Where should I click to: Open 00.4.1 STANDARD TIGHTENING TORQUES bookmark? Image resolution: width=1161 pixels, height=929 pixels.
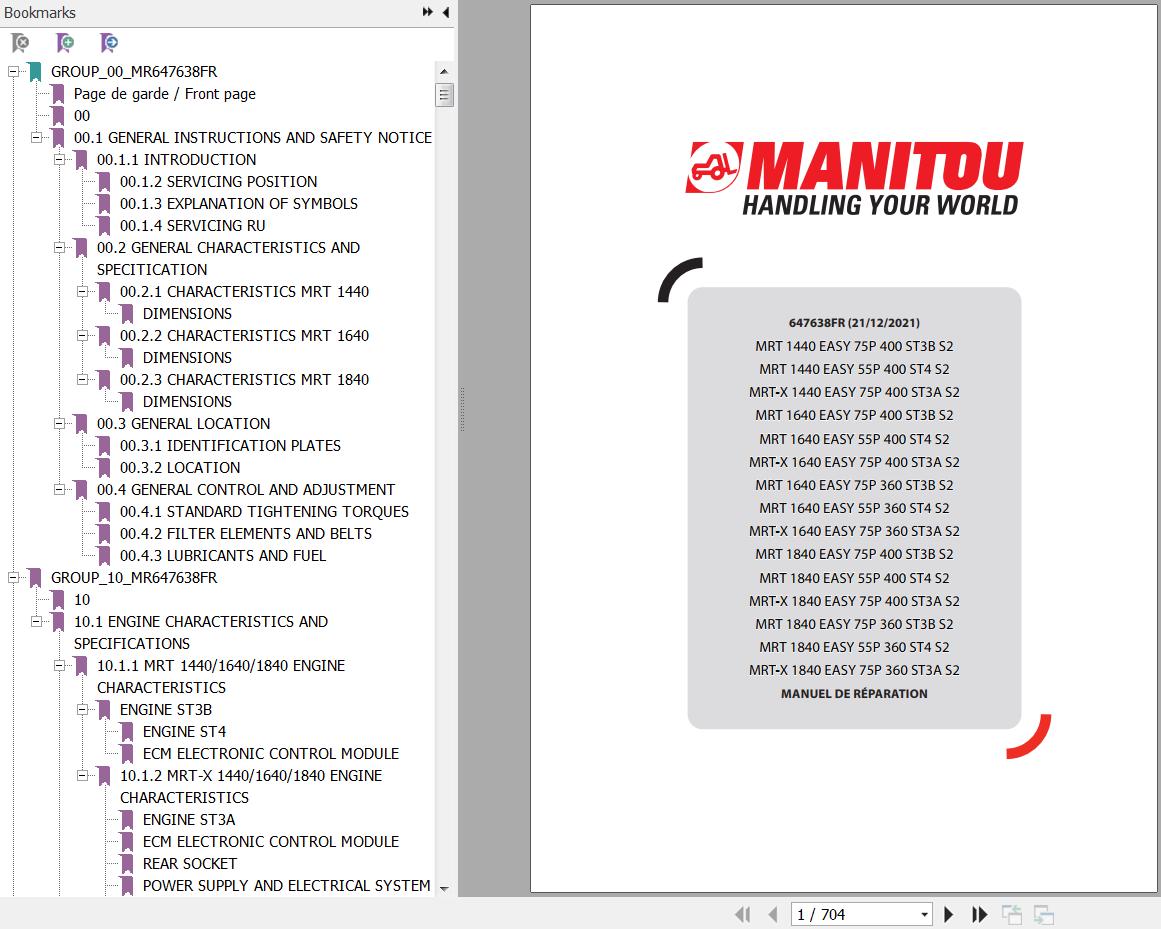264,512
